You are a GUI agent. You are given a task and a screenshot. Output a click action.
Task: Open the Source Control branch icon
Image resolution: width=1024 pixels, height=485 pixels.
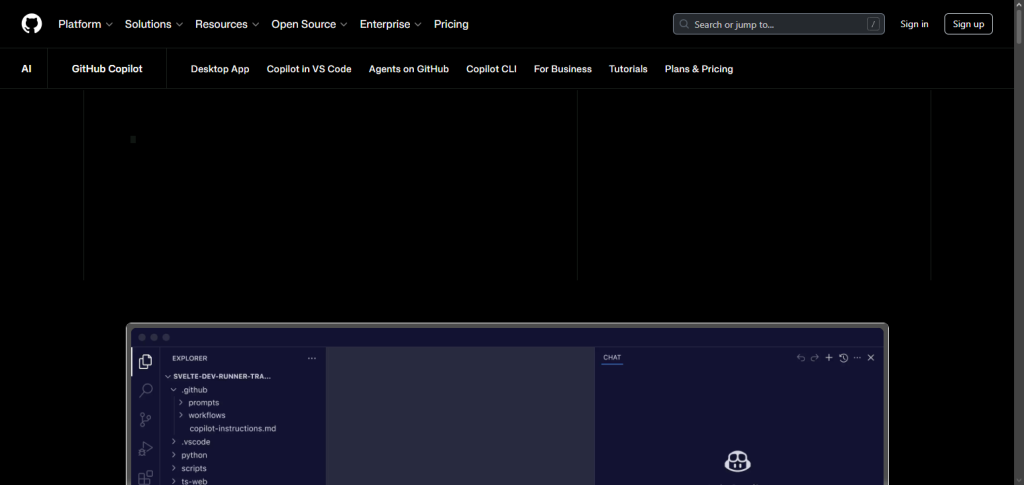point(146,420)
